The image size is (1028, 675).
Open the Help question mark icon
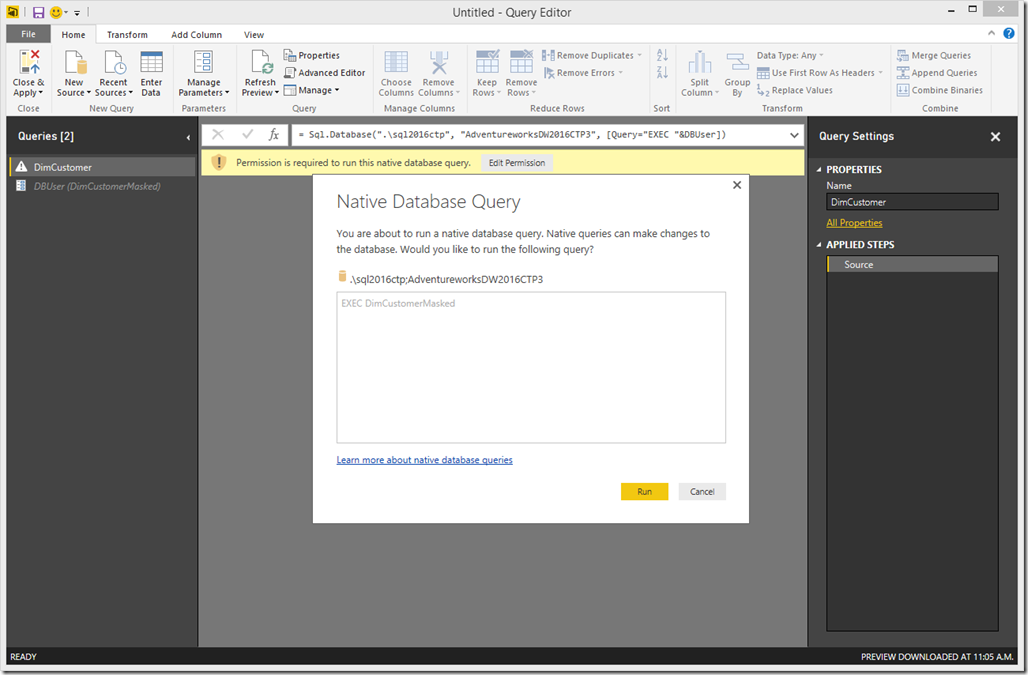1009,33
